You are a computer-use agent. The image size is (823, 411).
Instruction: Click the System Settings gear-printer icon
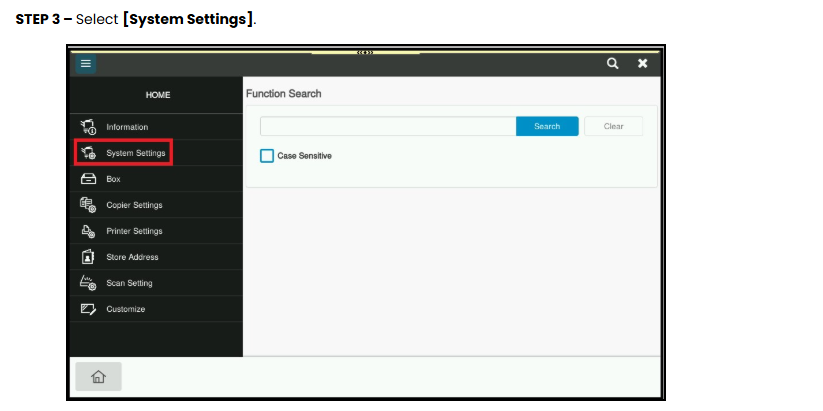pos(88,153)
